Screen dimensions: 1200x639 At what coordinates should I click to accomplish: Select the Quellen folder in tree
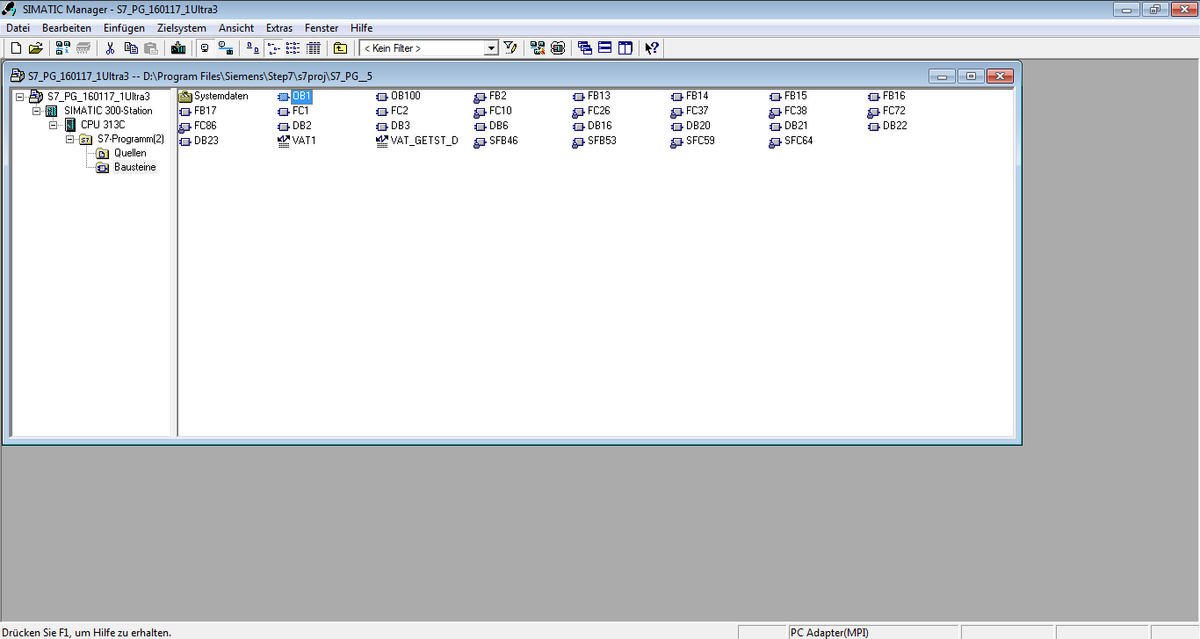tap(129, 153)
